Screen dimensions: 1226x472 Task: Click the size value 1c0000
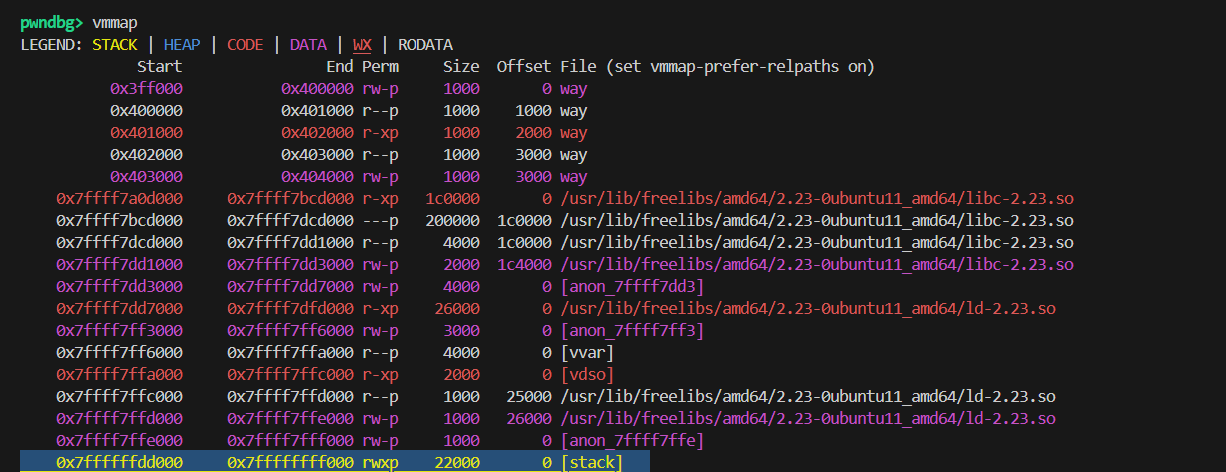[x=453, y=198]
